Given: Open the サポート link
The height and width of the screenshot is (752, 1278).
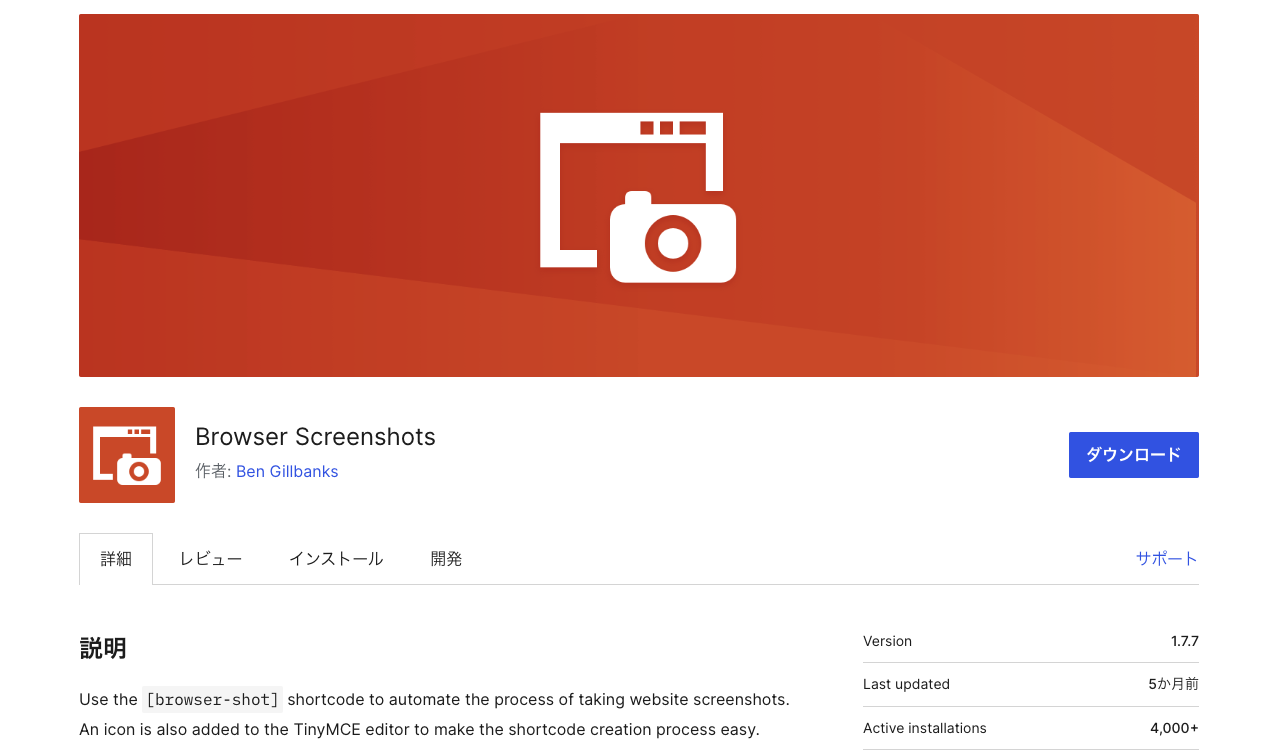Looking at the screenshot, I should click(x=1167, y=559).
